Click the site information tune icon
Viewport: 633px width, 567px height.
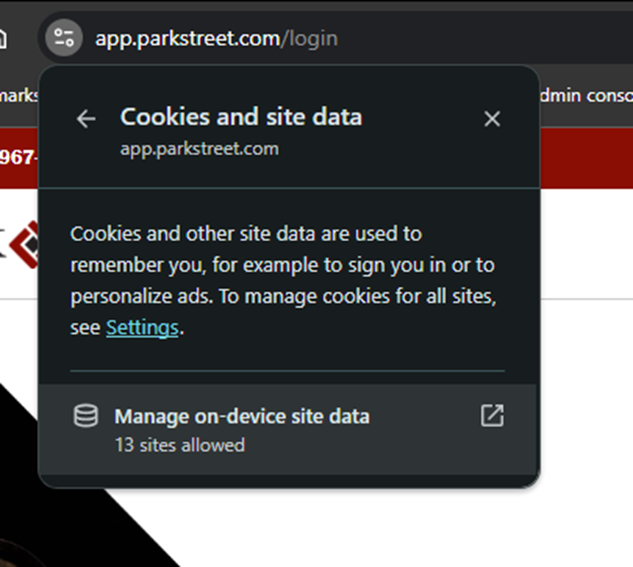click(x=64, y=38)
